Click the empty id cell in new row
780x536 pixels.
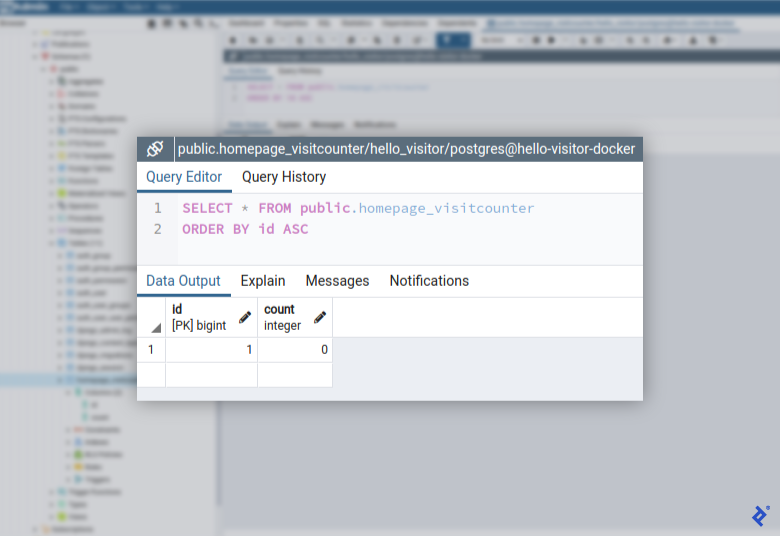pyautogui.click(x=211, y=375)
